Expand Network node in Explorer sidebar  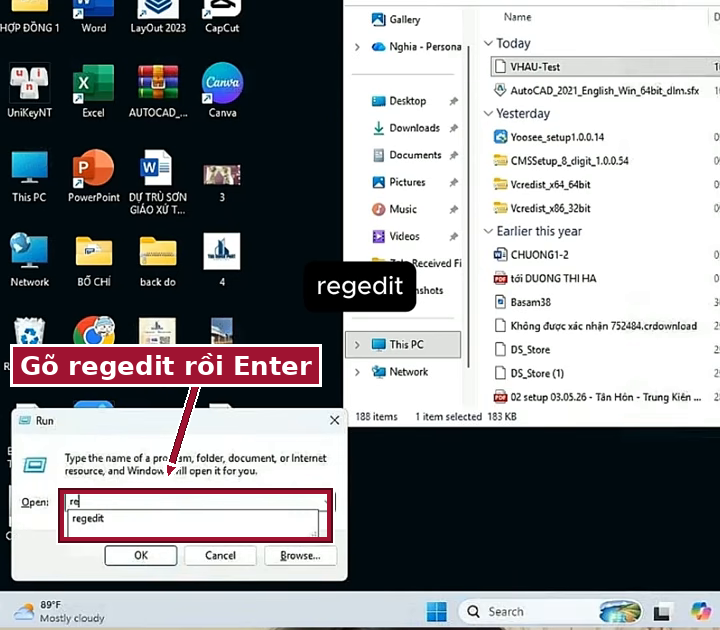(357, 372)
